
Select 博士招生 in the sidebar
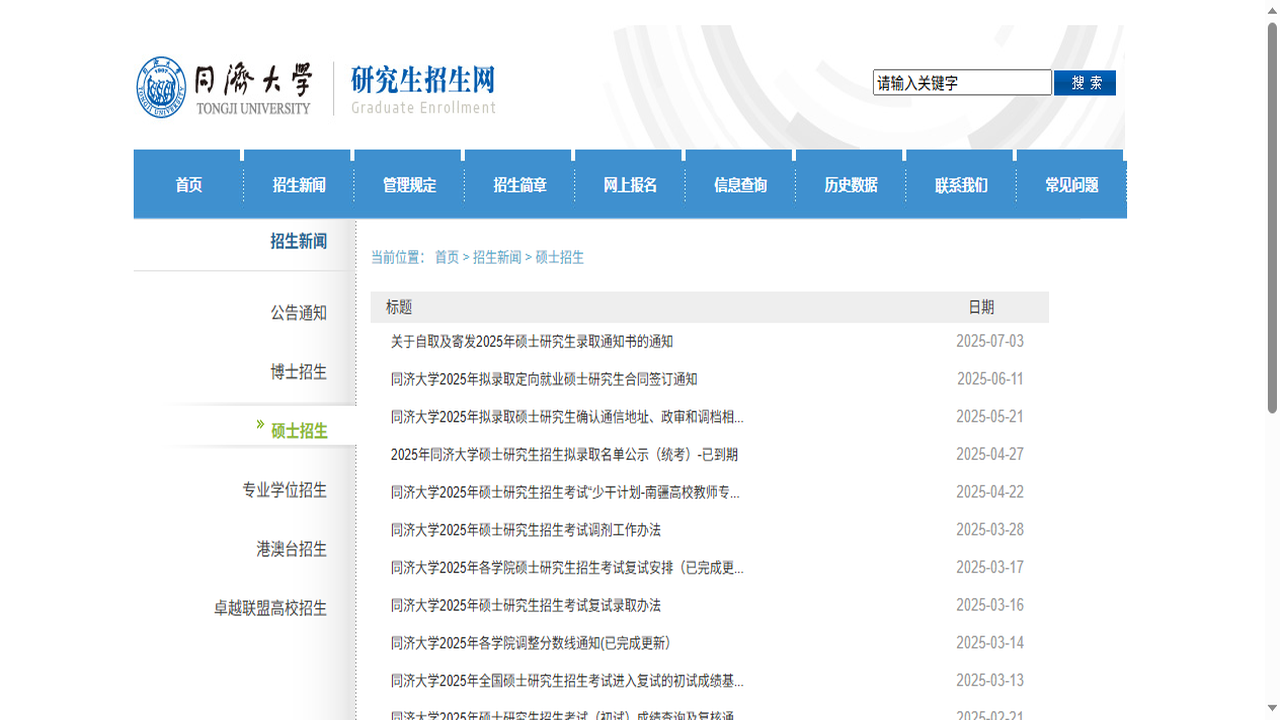pyautogui.click(x=297, y=371)
